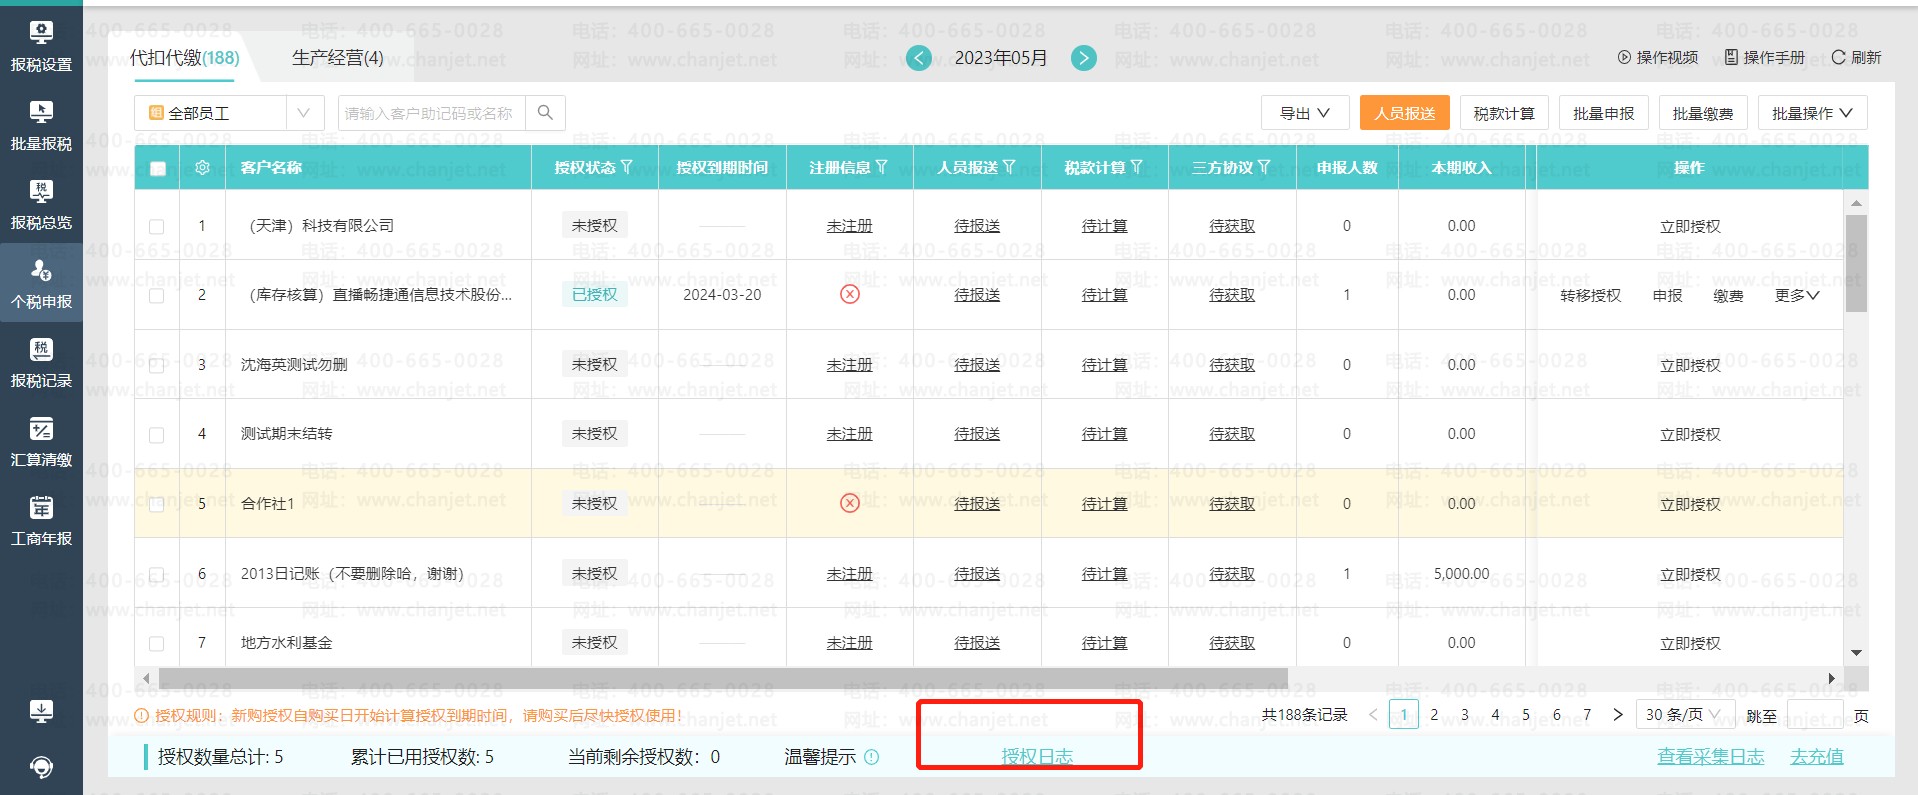Expand the 导出 export dropdown
Viewport: 1918px width, 795px height.
click(1305, 113)
